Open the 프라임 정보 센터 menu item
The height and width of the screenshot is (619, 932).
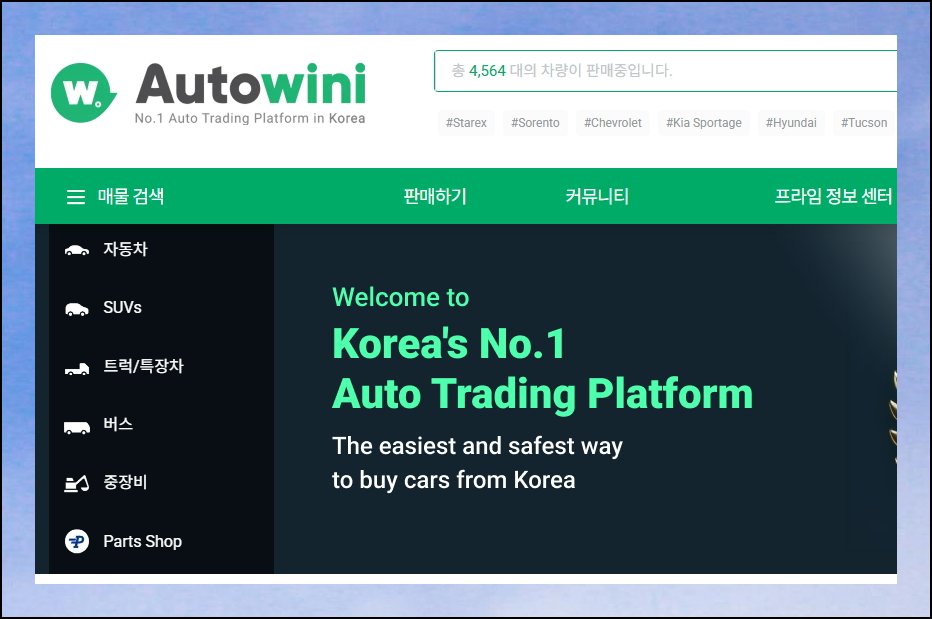click(x=833, y=196)
